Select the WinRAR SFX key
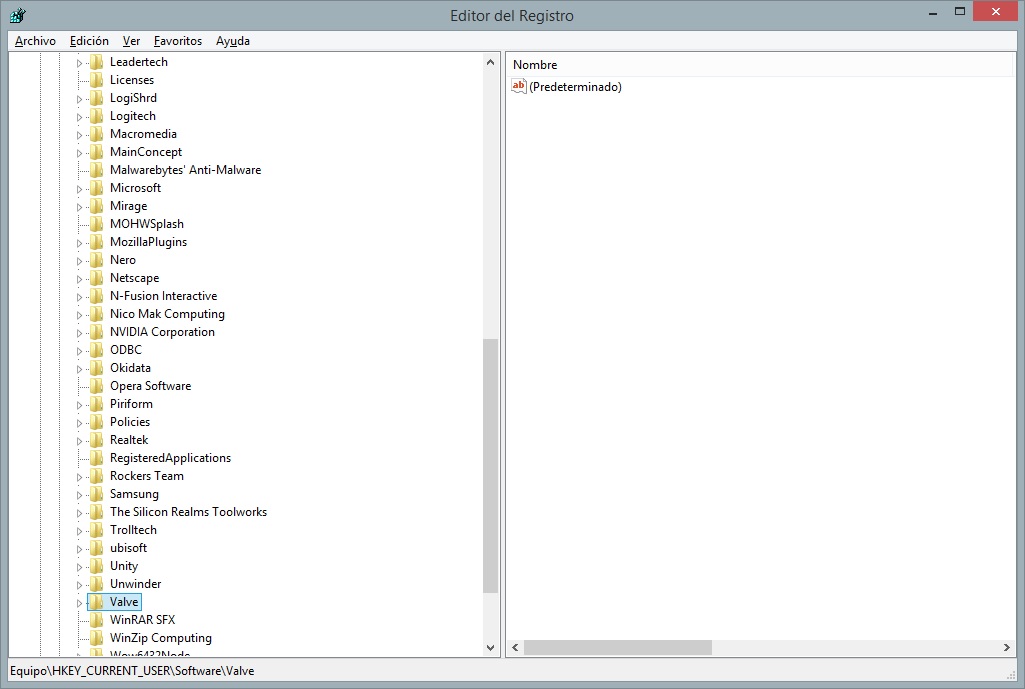The width and height of the screenshot is (1025, 689). coord(143,620)
